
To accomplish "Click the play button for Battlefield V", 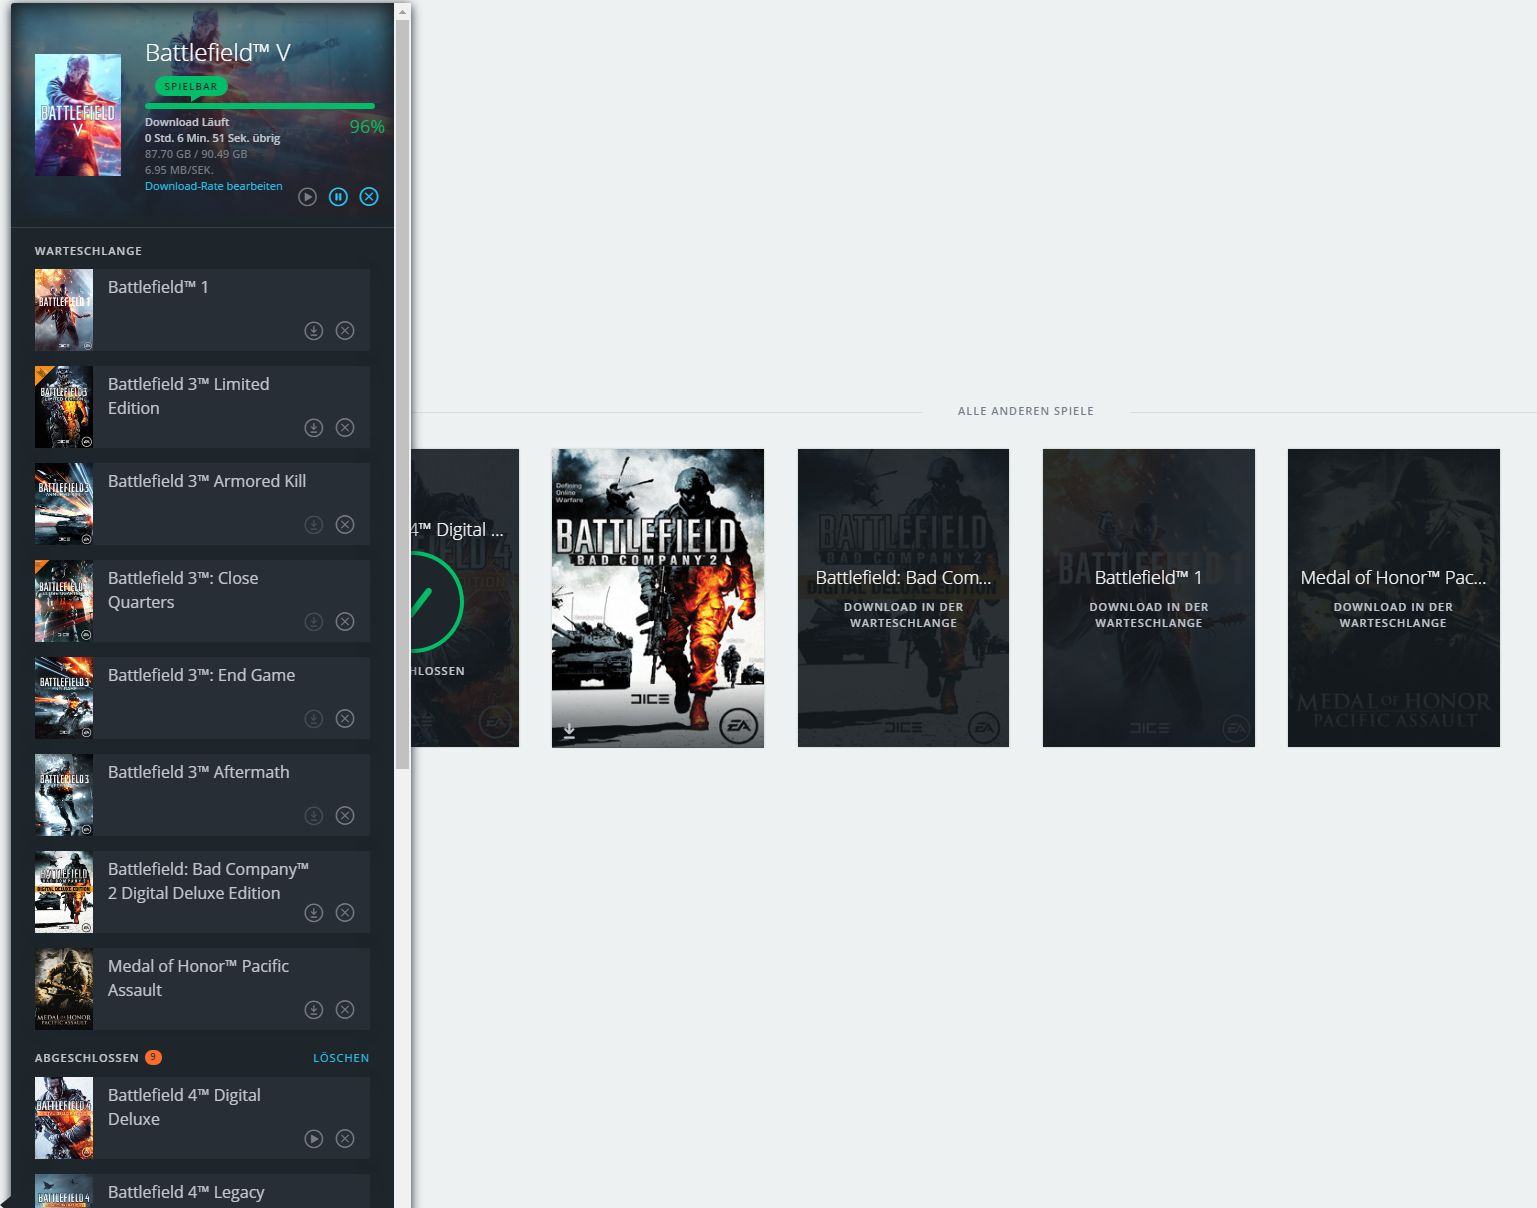I will click(x=308, y=197).
